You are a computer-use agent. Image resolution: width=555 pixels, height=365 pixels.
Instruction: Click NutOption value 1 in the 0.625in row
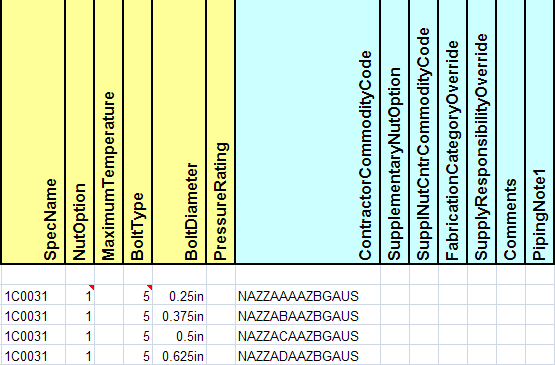click(x=80, y=355)
